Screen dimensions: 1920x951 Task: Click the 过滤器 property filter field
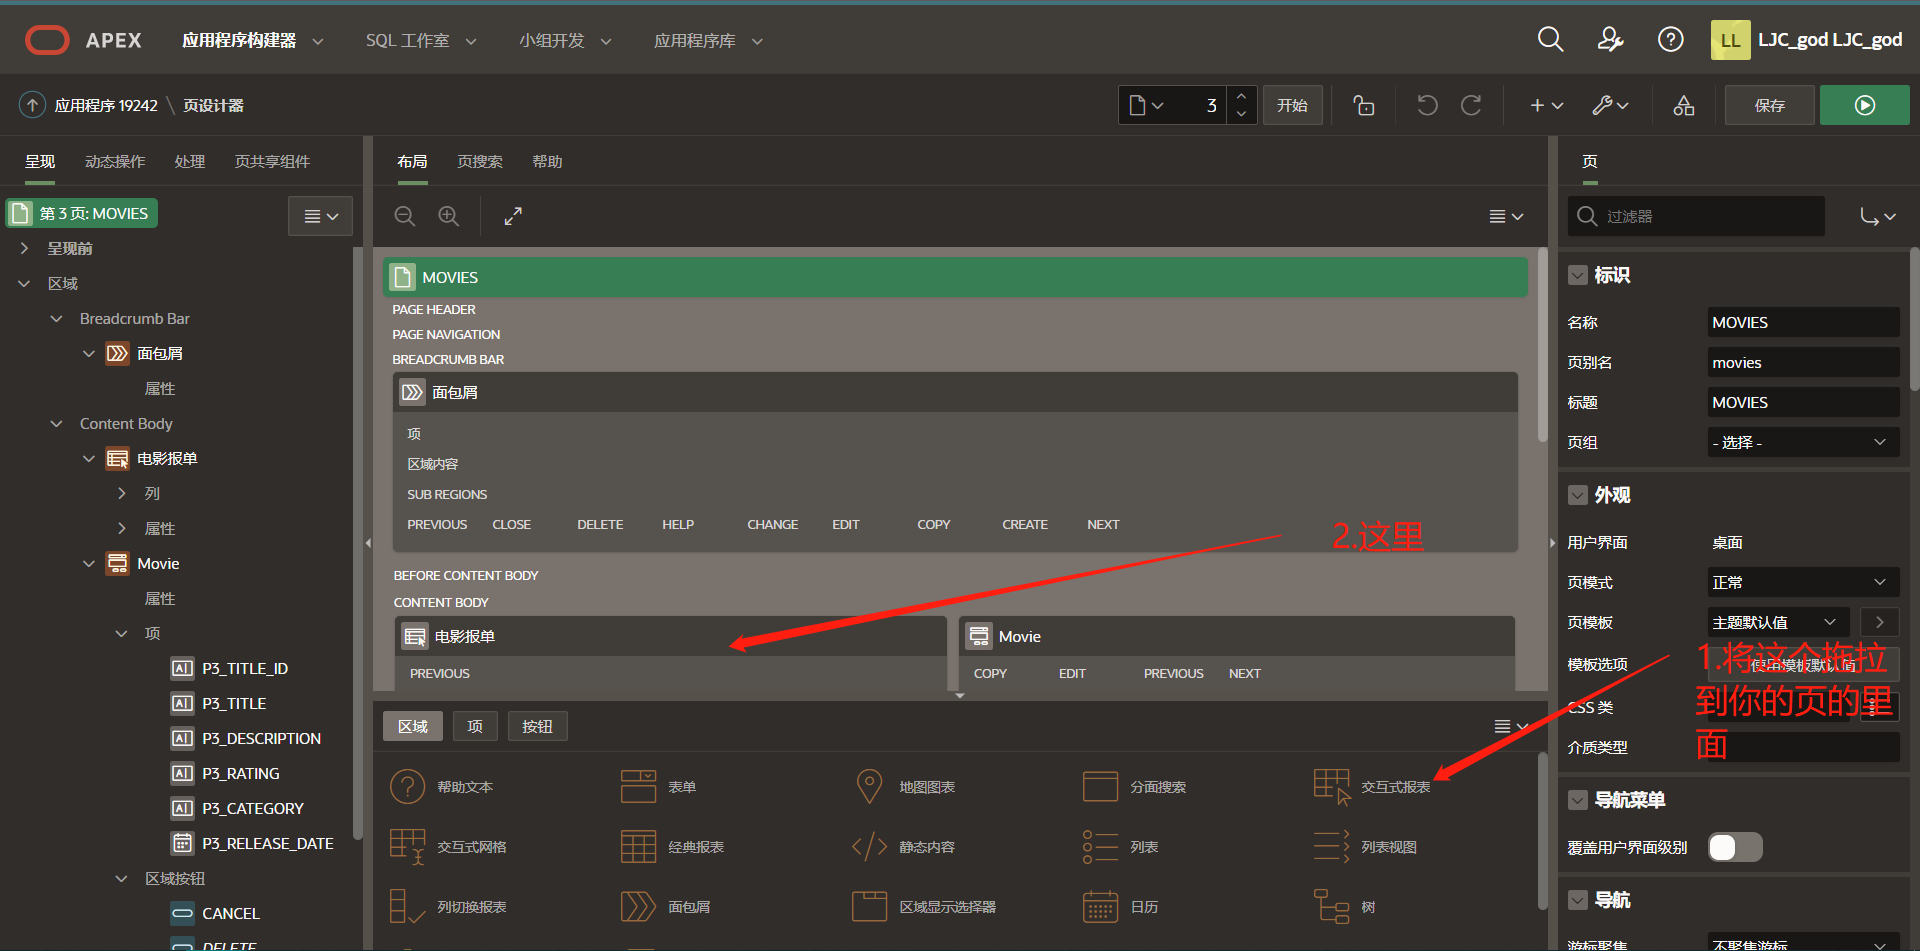(x=1696, y=216)
